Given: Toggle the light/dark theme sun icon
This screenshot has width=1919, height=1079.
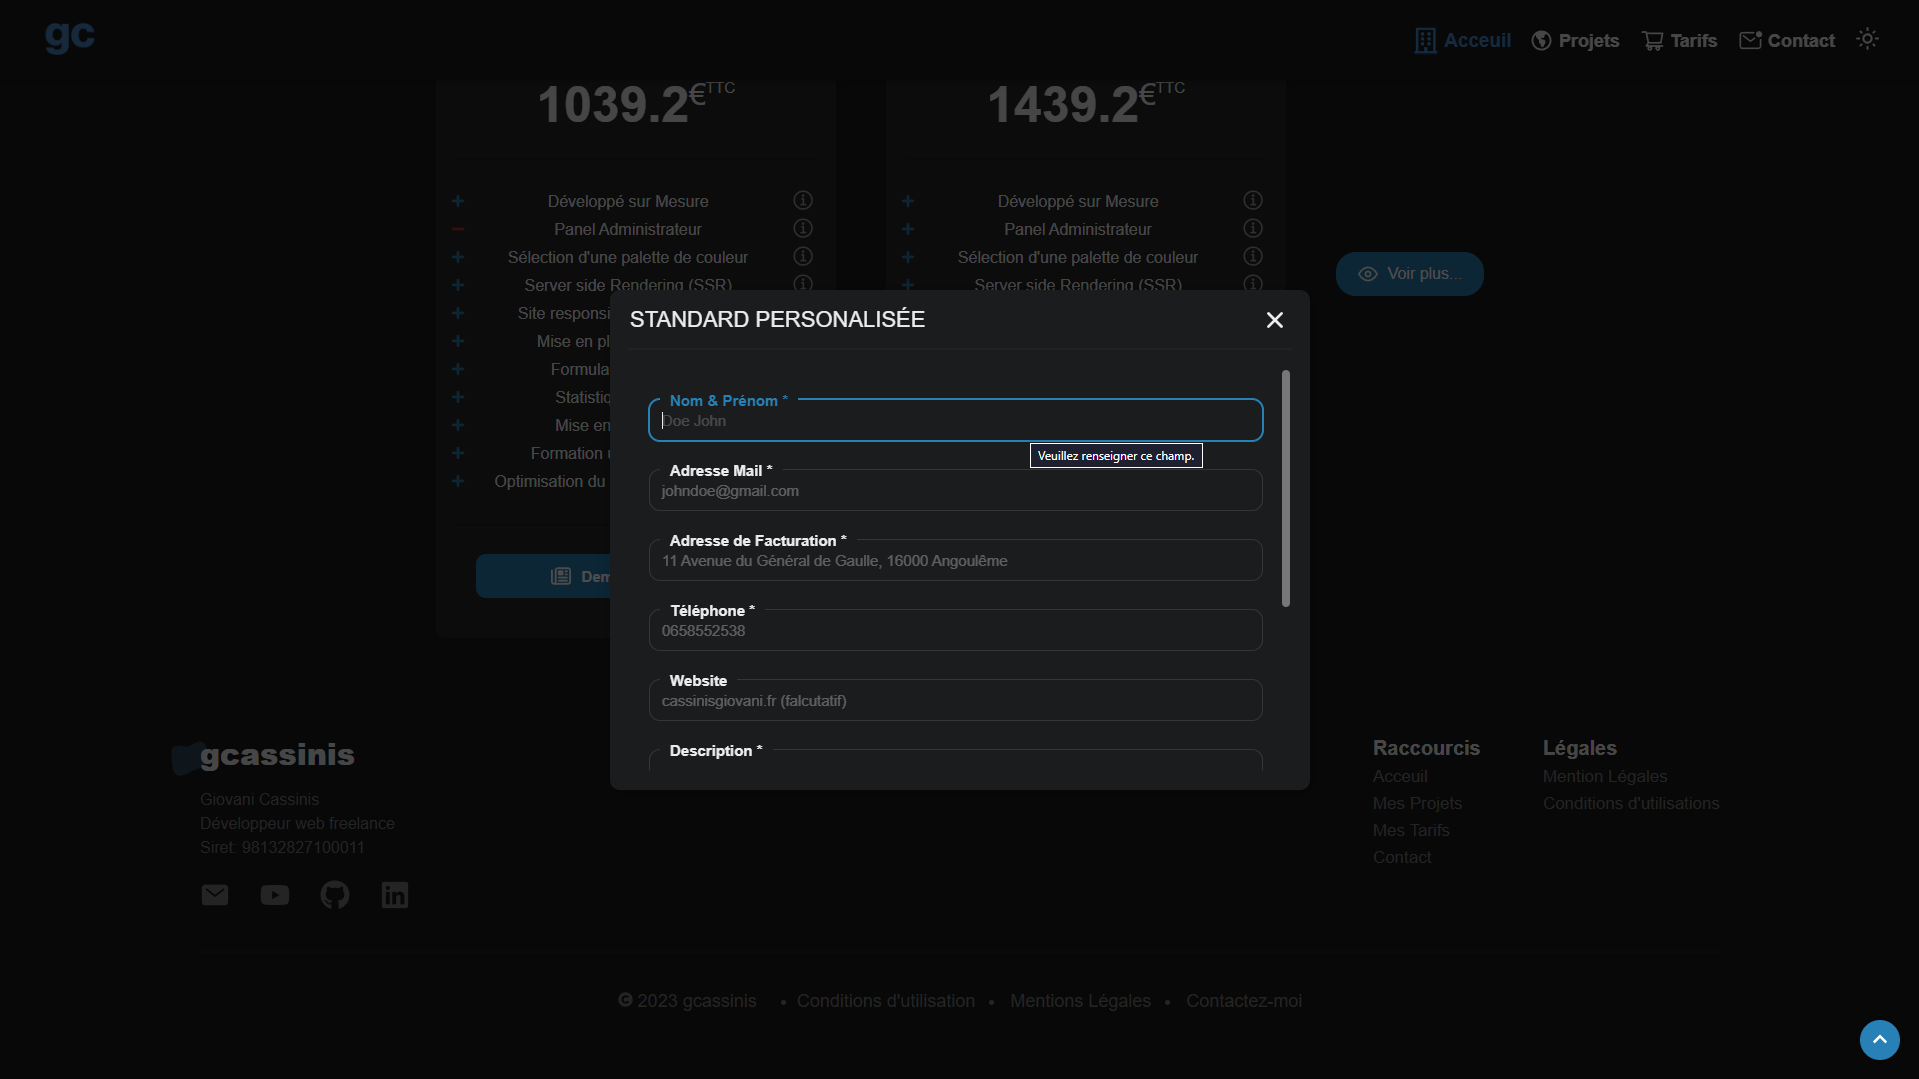Looking at the screenshot, I should pyautogui.click(x=1867, y=39).
